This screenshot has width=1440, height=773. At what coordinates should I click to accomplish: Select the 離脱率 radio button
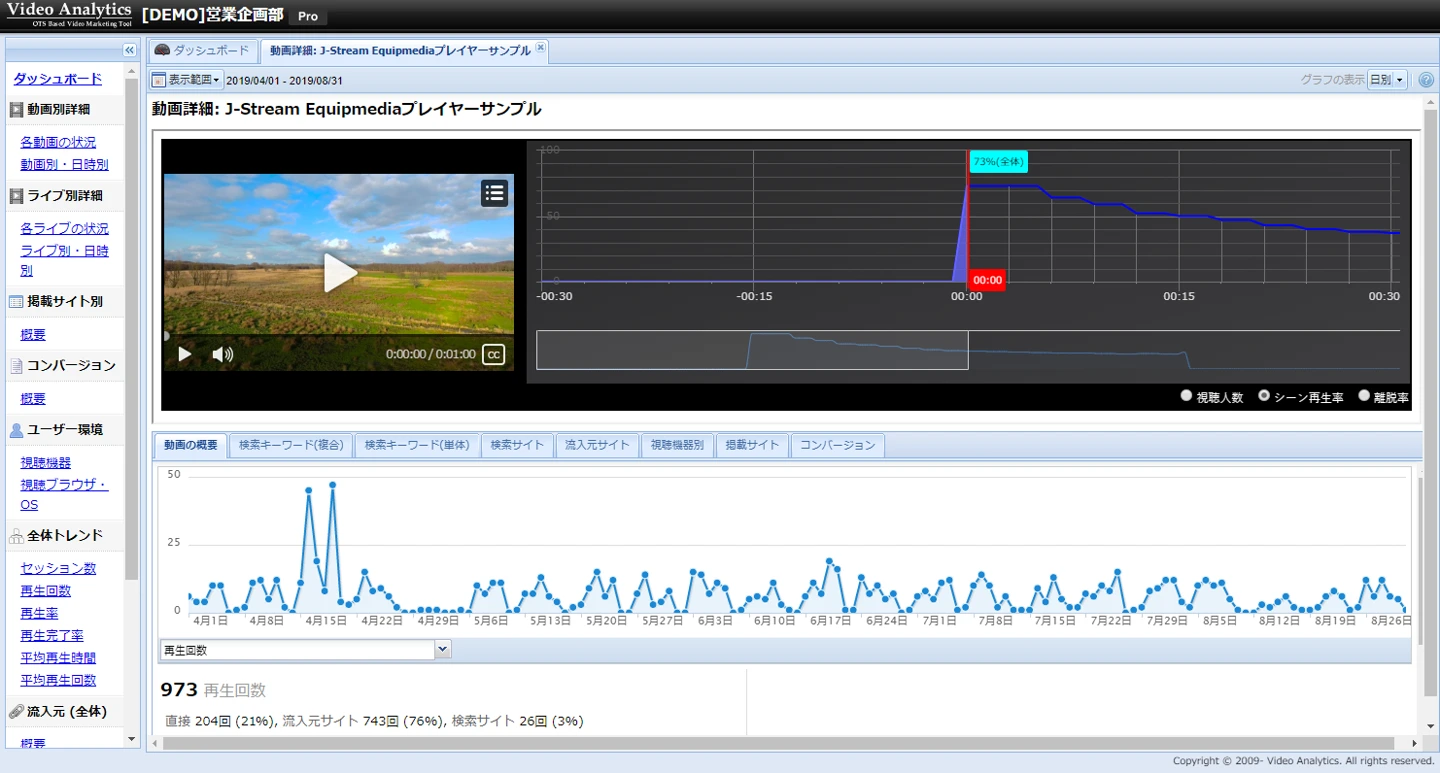point(1364,396)
